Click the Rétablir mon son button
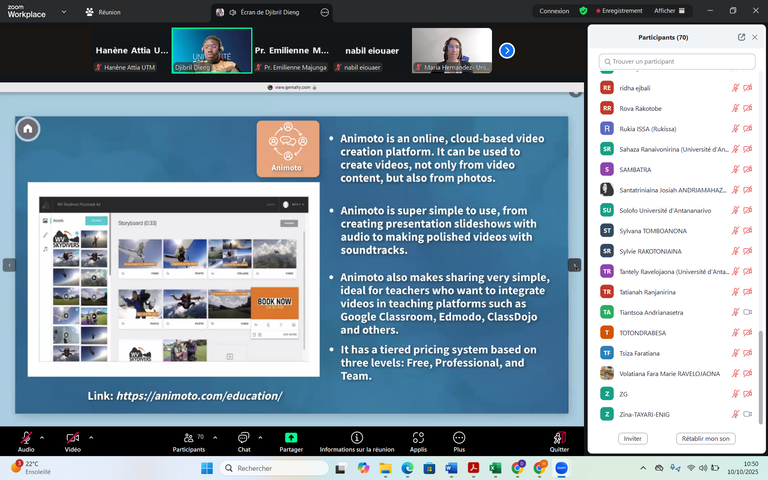 pos(705,438)
